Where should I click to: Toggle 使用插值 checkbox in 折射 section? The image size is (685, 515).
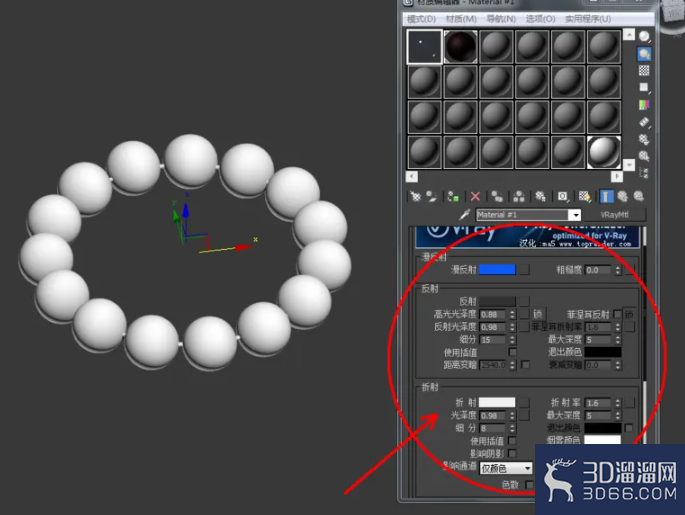pyautogui.click(x=512, y=440)
